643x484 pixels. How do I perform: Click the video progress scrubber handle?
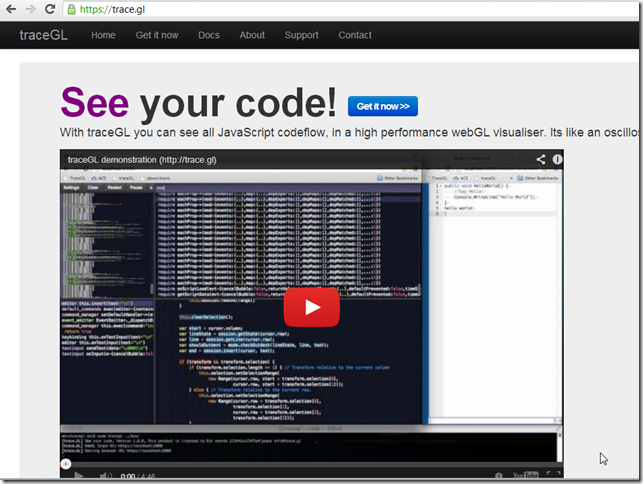pyautogui.click(x=66, y=464)
